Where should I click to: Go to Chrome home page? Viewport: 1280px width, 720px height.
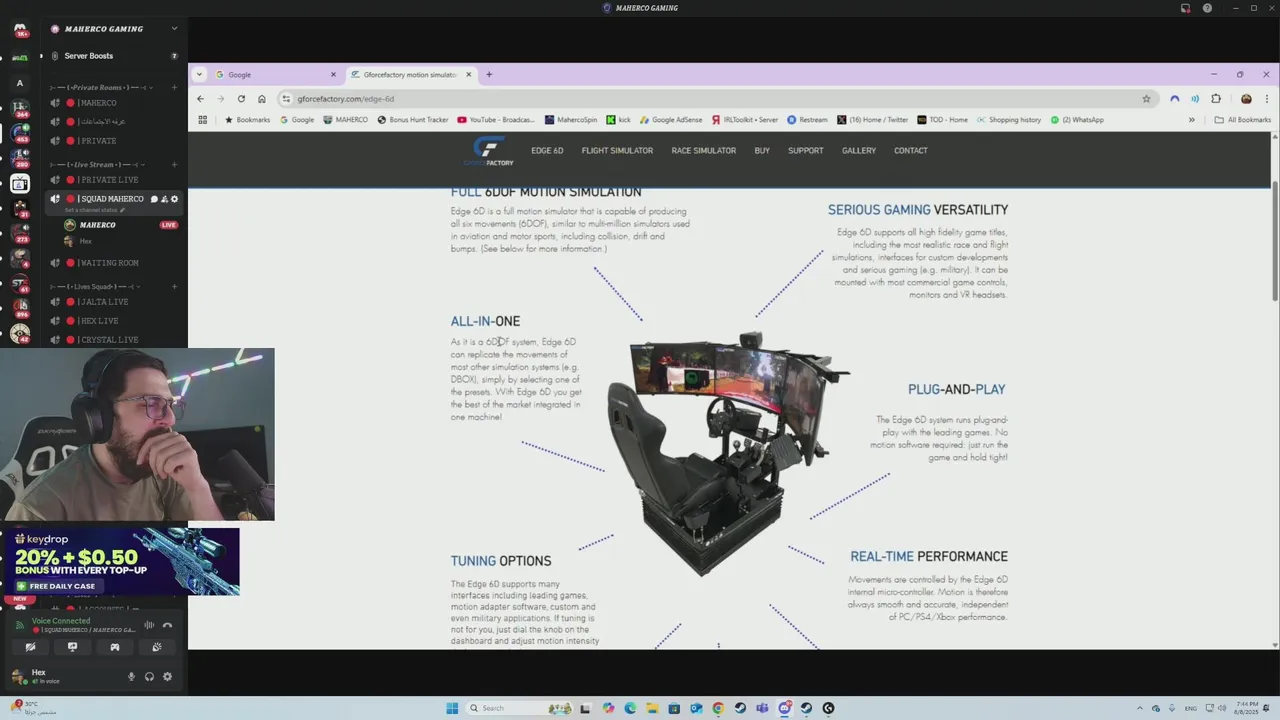point(262,99)
